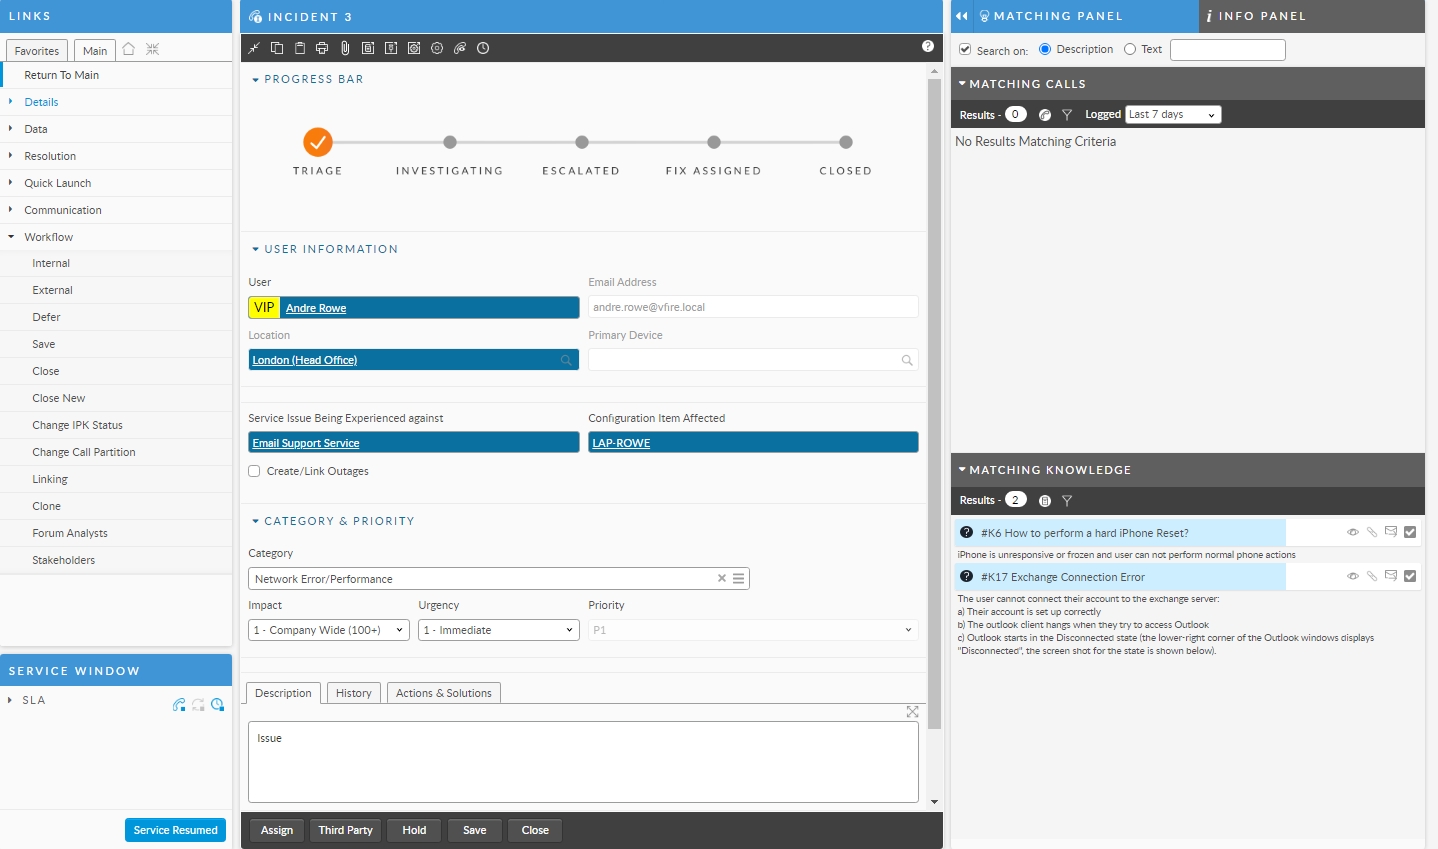
Task: Click the print icon in incident toolbar
Action: [x=322, y=48]
